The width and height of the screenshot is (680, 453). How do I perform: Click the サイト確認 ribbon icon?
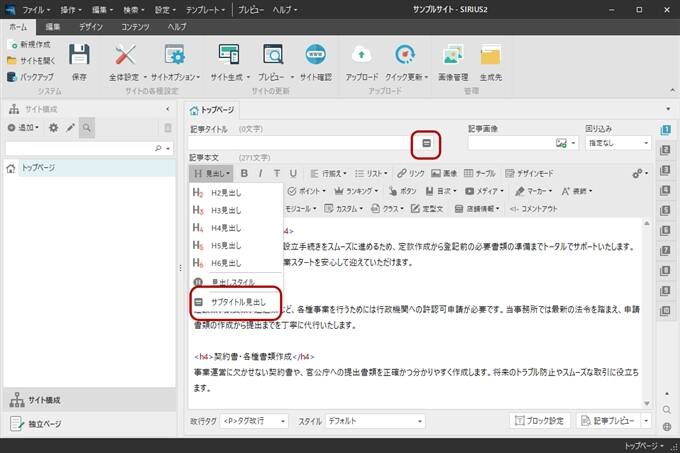pyautogui.click(x=316, y=56)
